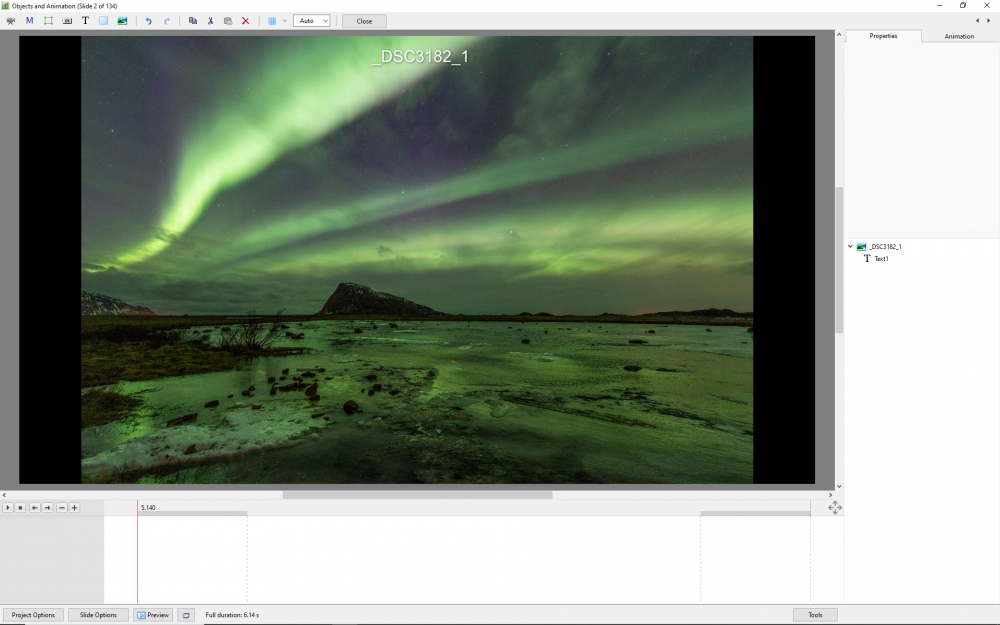Switch to the Properties tab
1000x625 pixels.
coord(883,36)
